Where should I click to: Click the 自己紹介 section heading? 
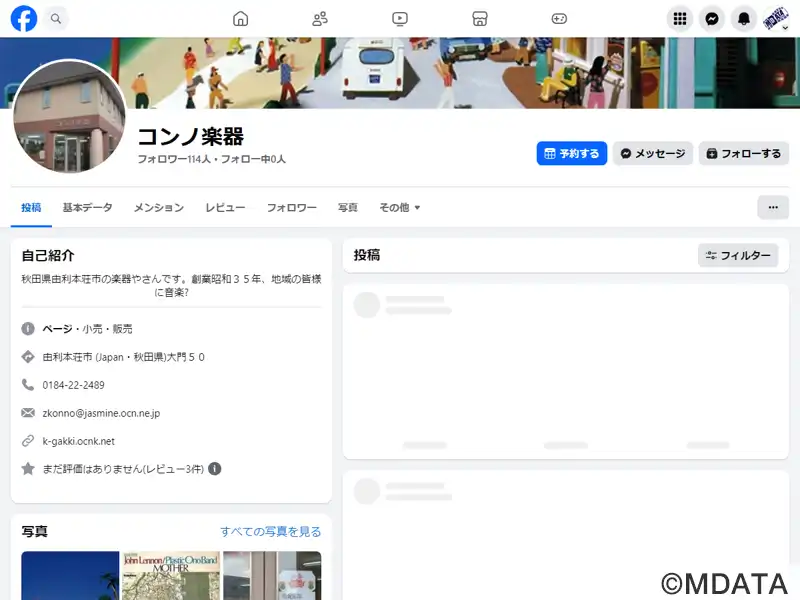click(48, 256)
